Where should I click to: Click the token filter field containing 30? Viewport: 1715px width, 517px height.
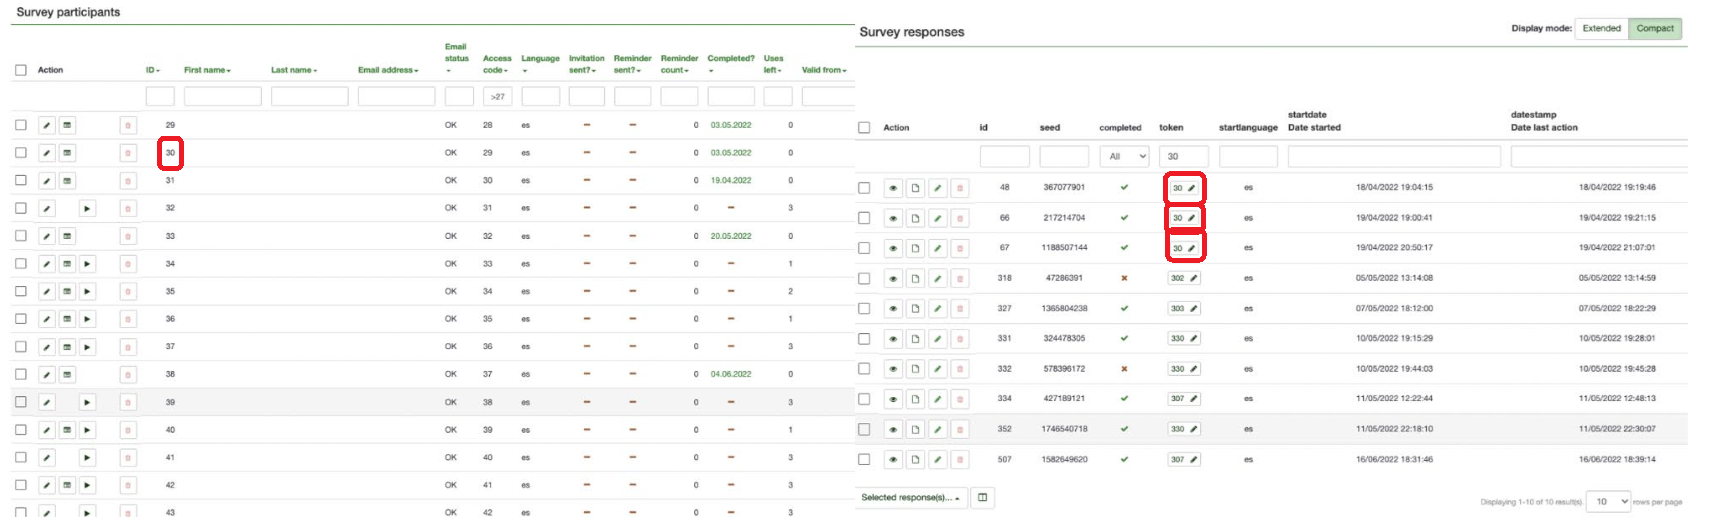point(1183,156)
